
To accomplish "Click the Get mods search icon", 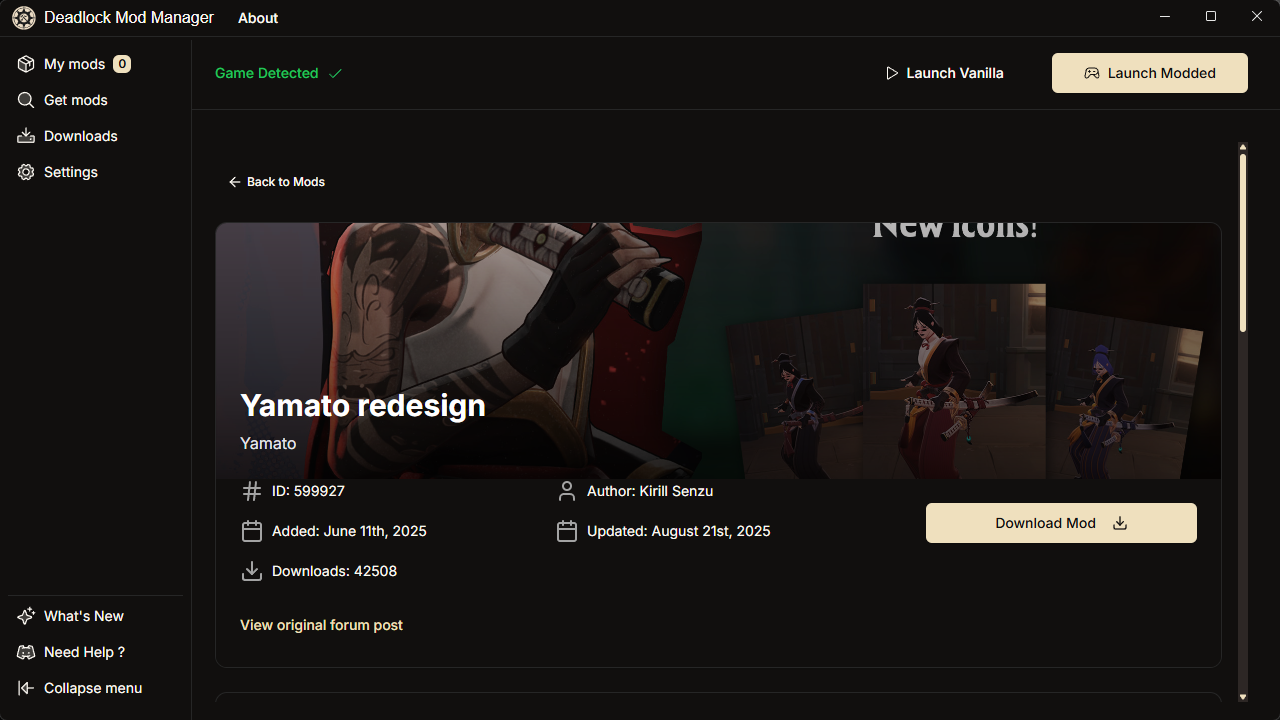I will coord(25,99).
